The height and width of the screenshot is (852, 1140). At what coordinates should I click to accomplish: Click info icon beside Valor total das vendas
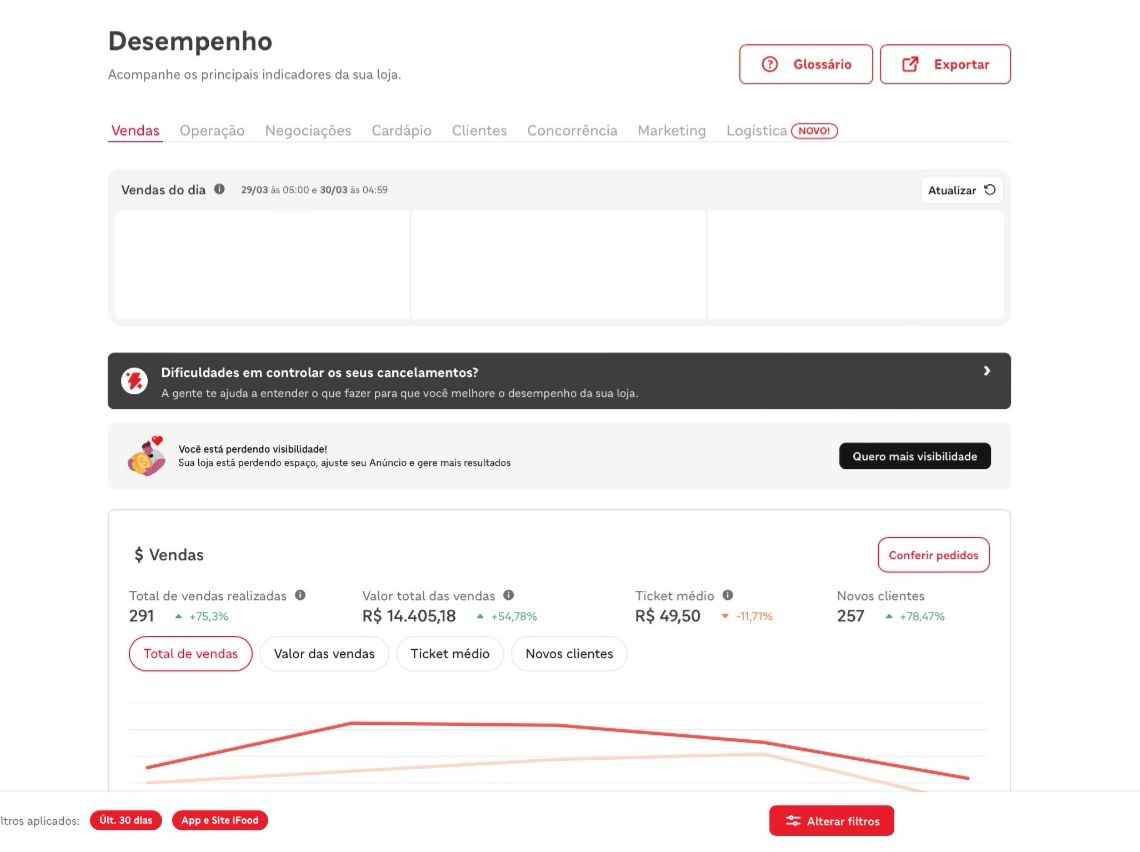coord(508,595)
